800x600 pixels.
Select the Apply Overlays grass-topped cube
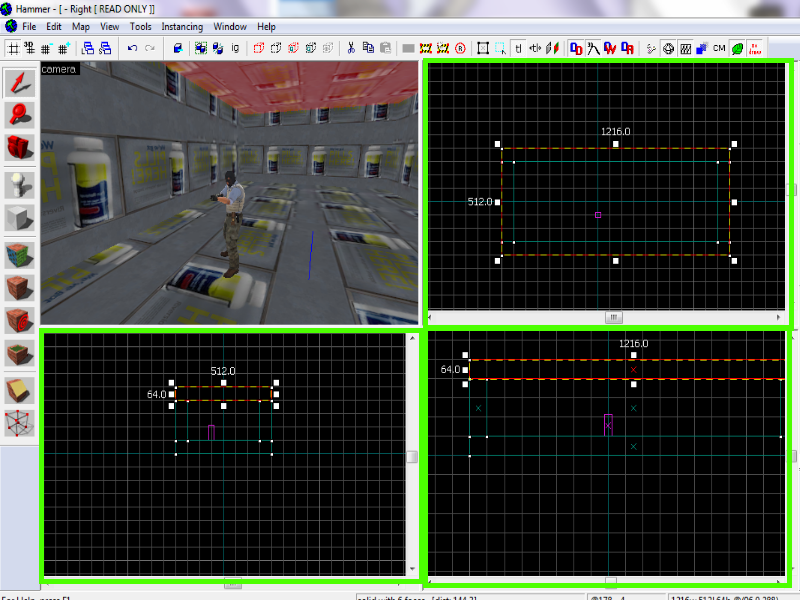[x=19, y=353]
